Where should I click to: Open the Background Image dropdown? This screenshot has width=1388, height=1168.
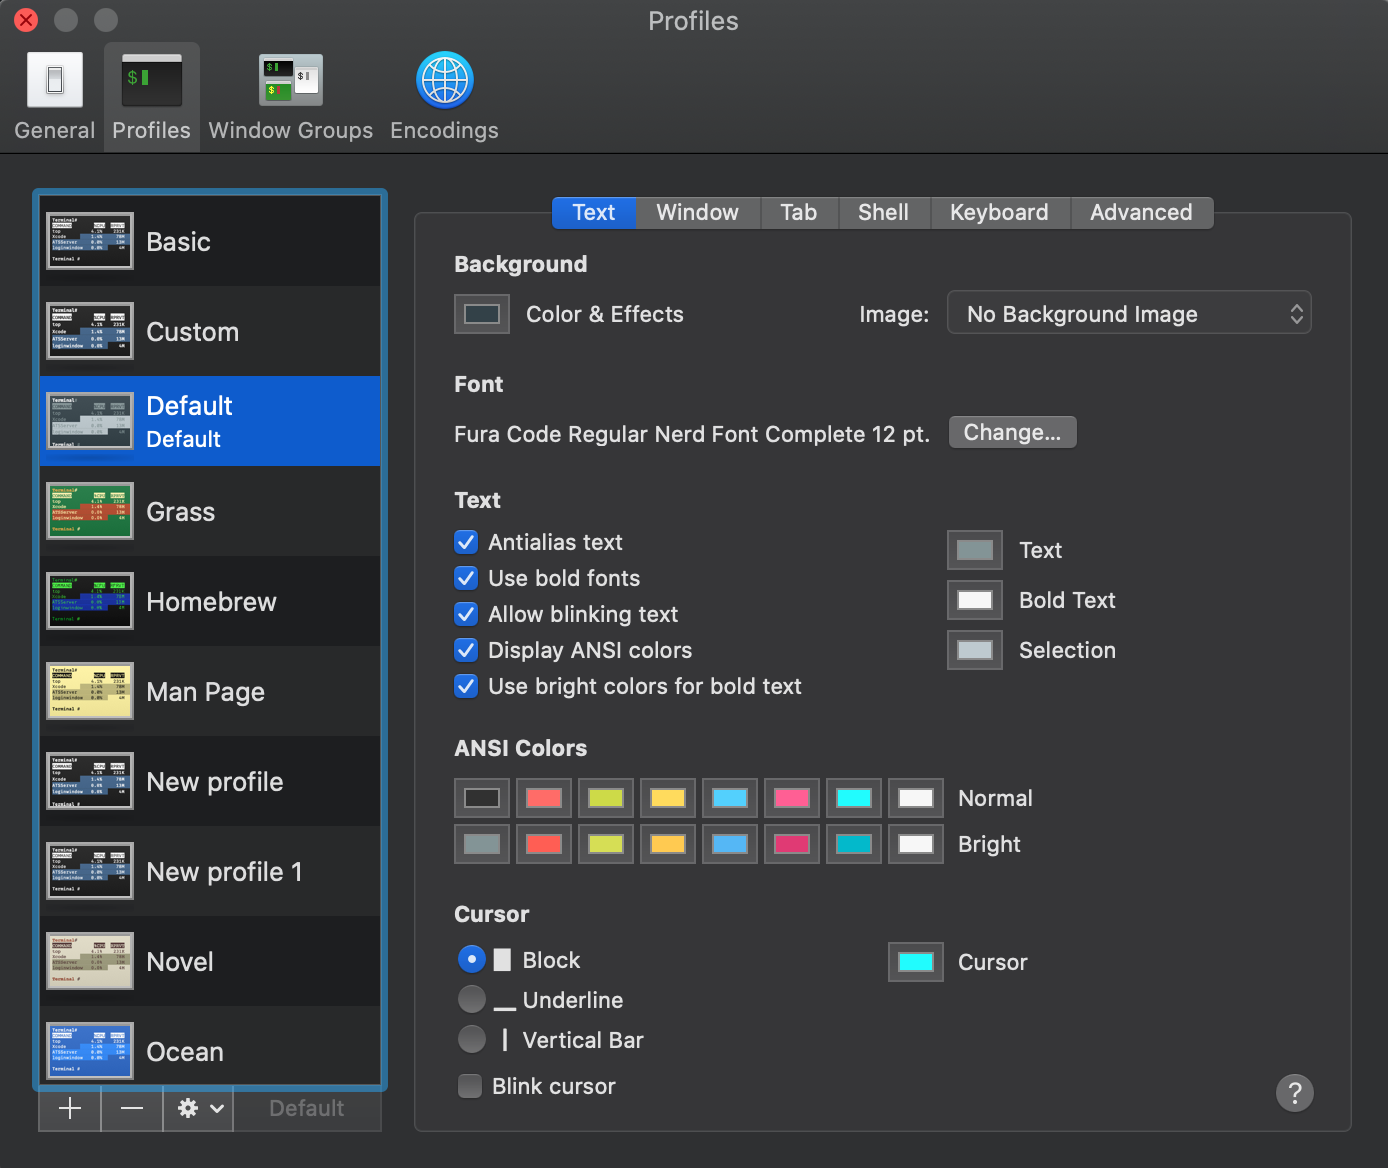[x=1129, y=313]
